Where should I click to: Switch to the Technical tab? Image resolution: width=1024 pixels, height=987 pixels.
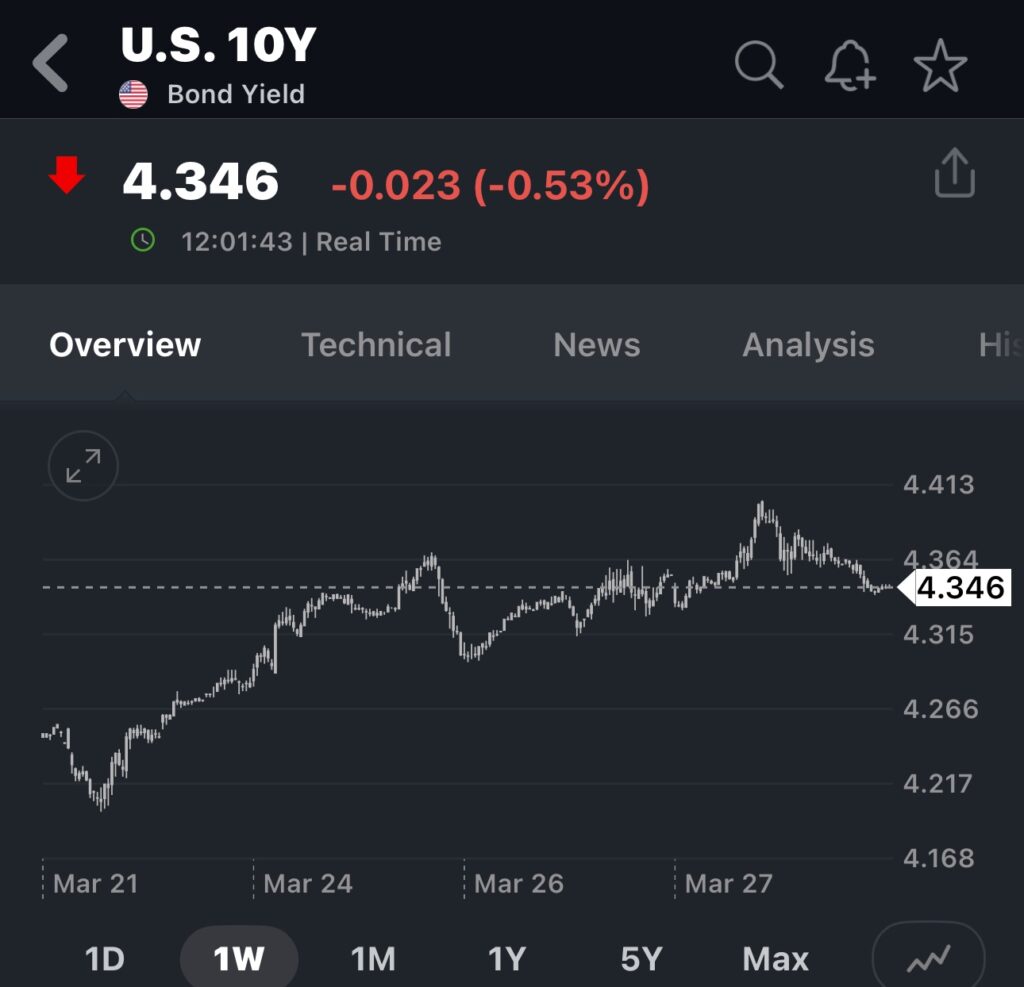coord(376,345)
